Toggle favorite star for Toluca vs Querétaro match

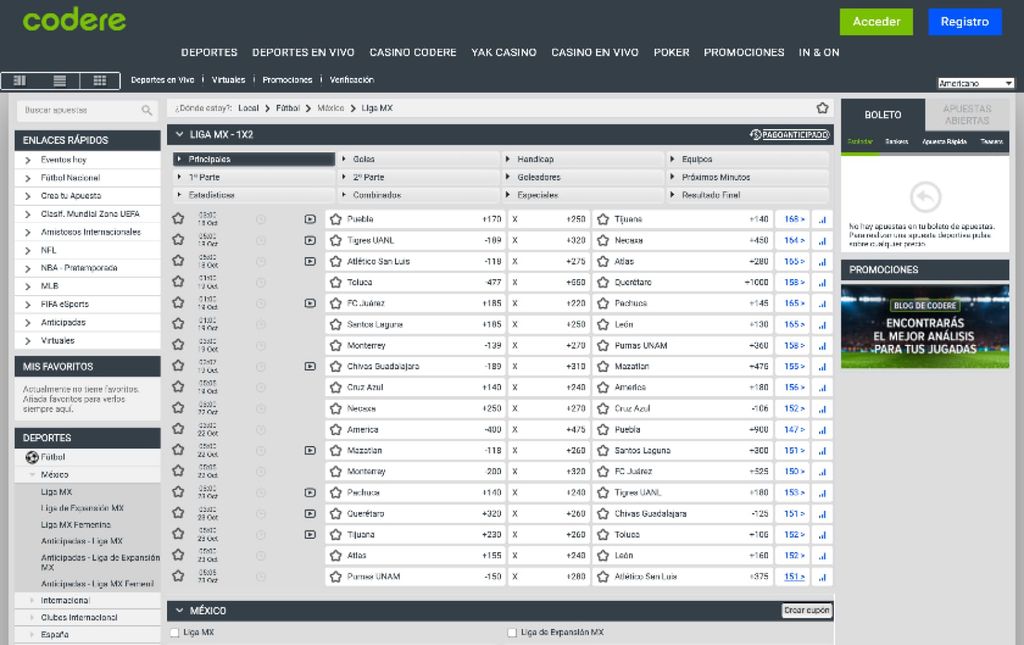click(178, 281)
